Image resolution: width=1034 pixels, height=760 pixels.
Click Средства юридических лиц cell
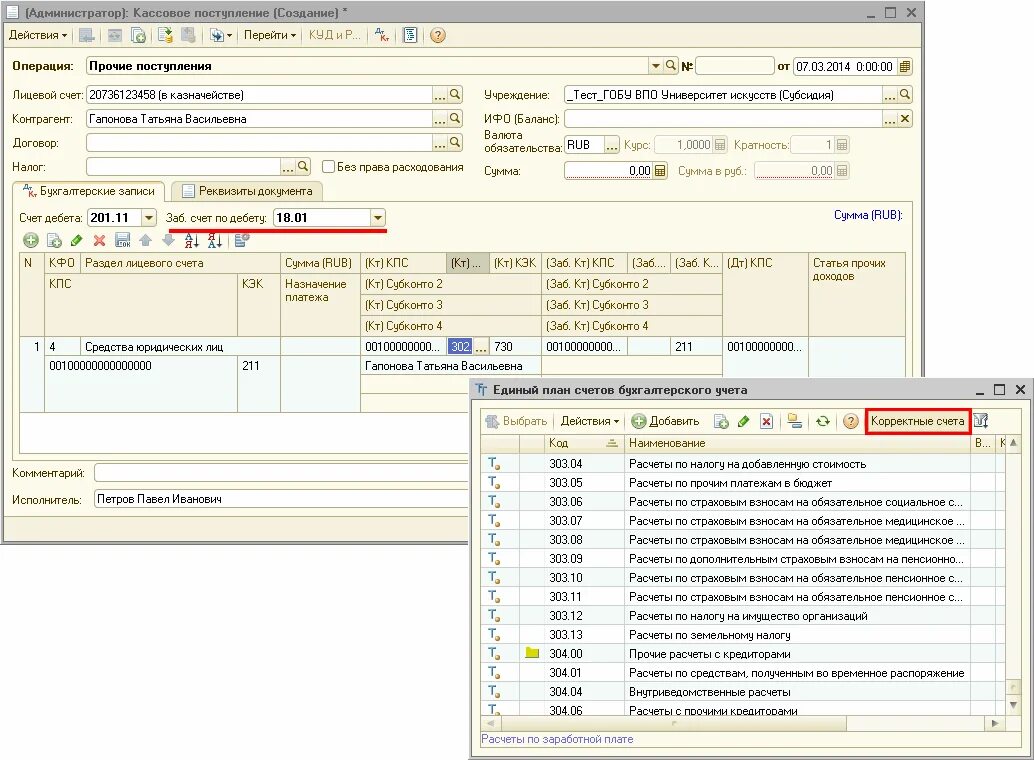(x=181, y=347)
